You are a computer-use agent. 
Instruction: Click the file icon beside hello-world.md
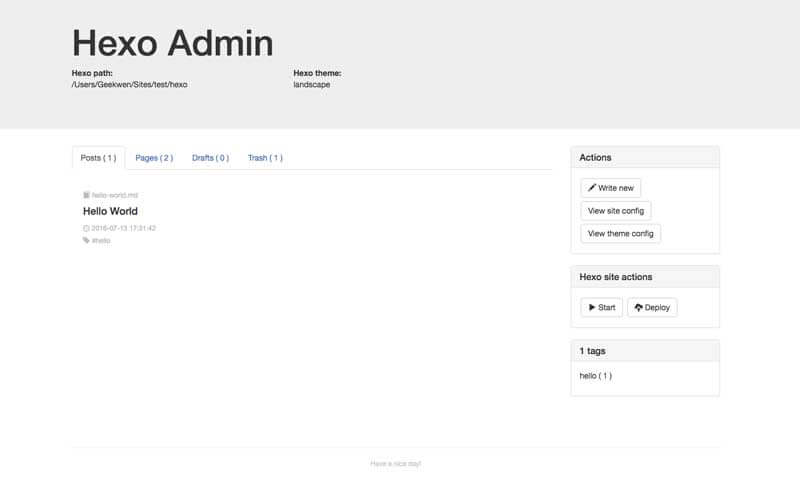coord(86,195)
